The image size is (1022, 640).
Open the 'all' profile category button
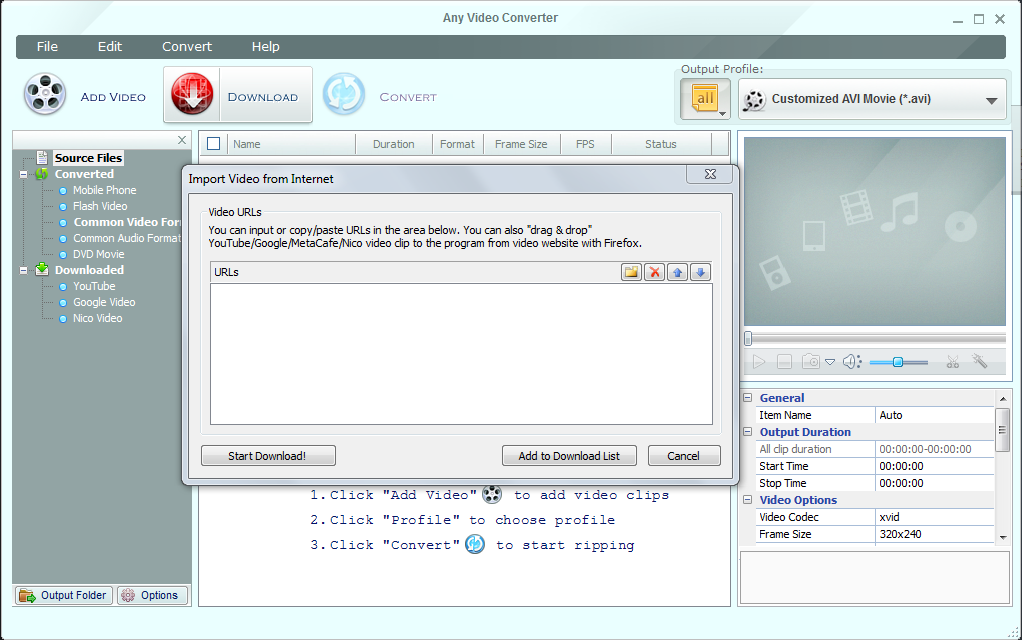pos(705,99)
